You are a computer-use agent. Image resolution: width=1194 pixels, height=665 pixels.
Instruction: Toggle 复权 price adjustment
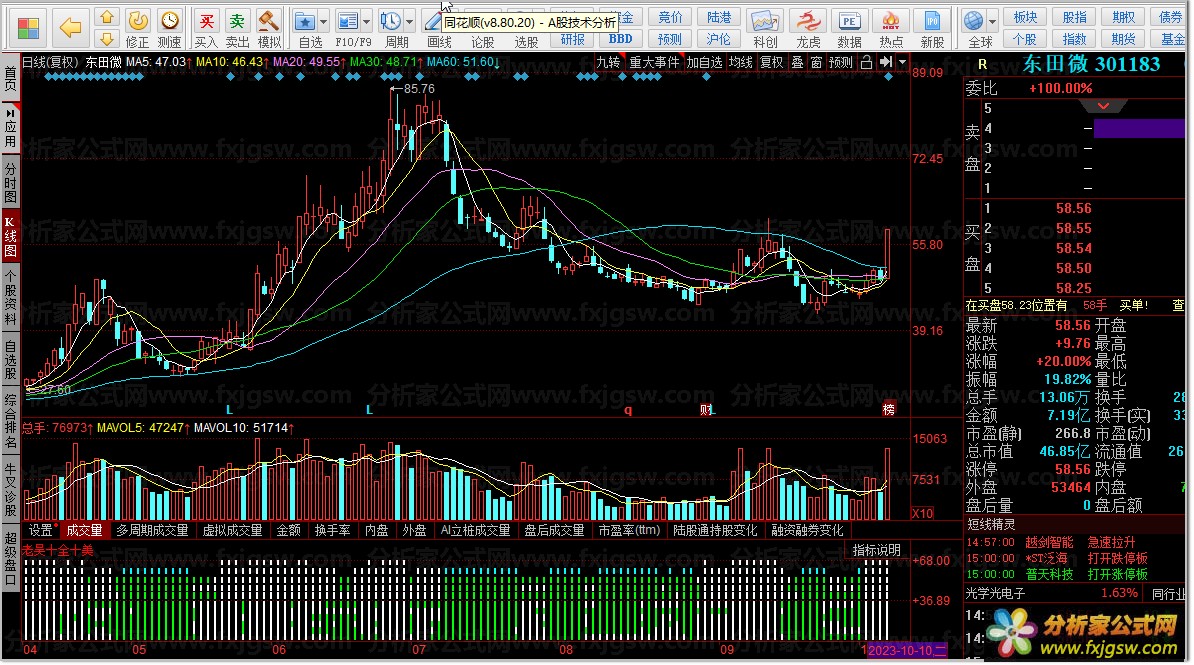[x=771, y=62]
